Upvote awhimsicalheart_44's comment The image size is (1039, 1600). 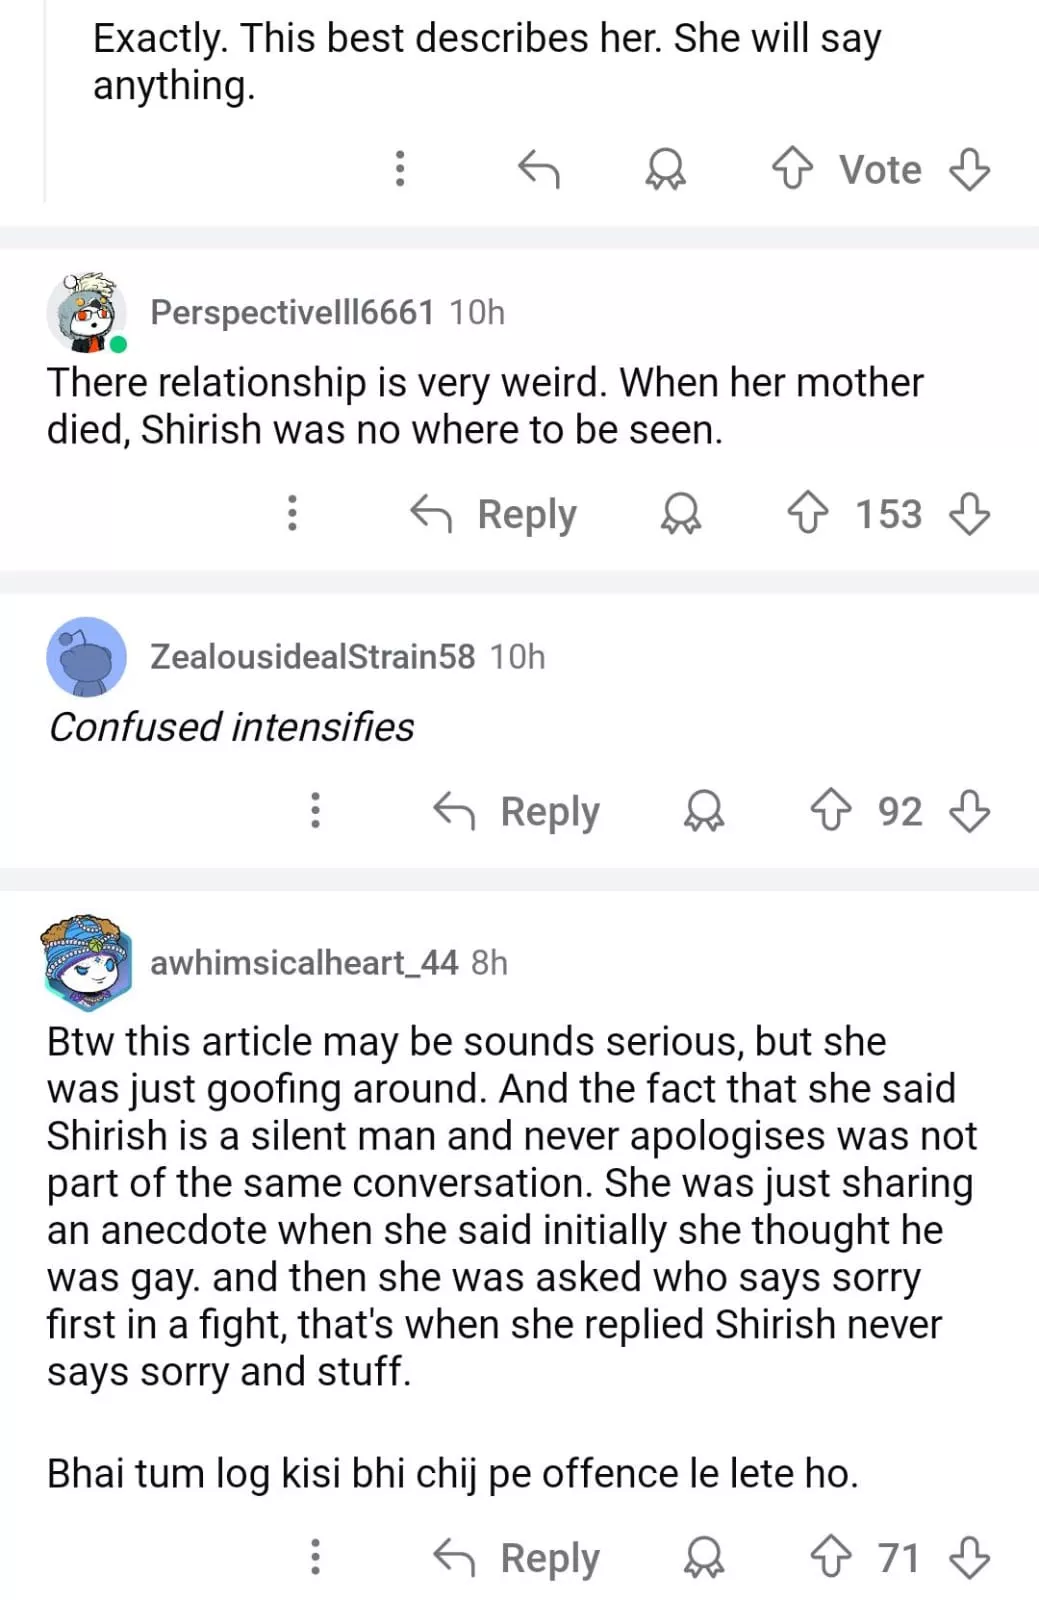pyautogui.click(x=831, y=1557)
